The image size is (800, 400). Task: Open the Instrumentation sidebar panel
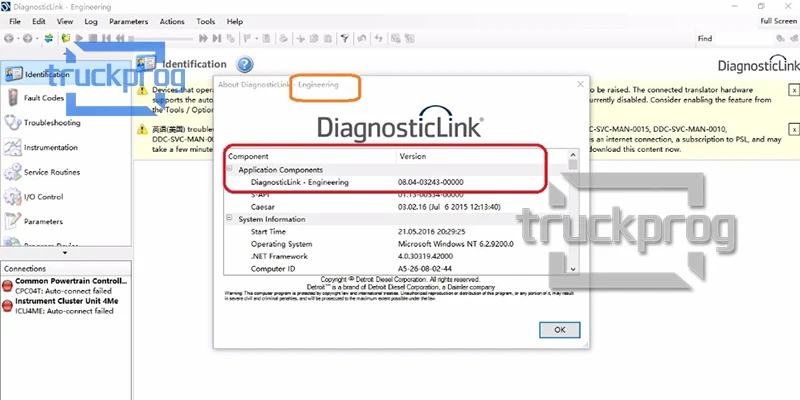click(65, 147)
